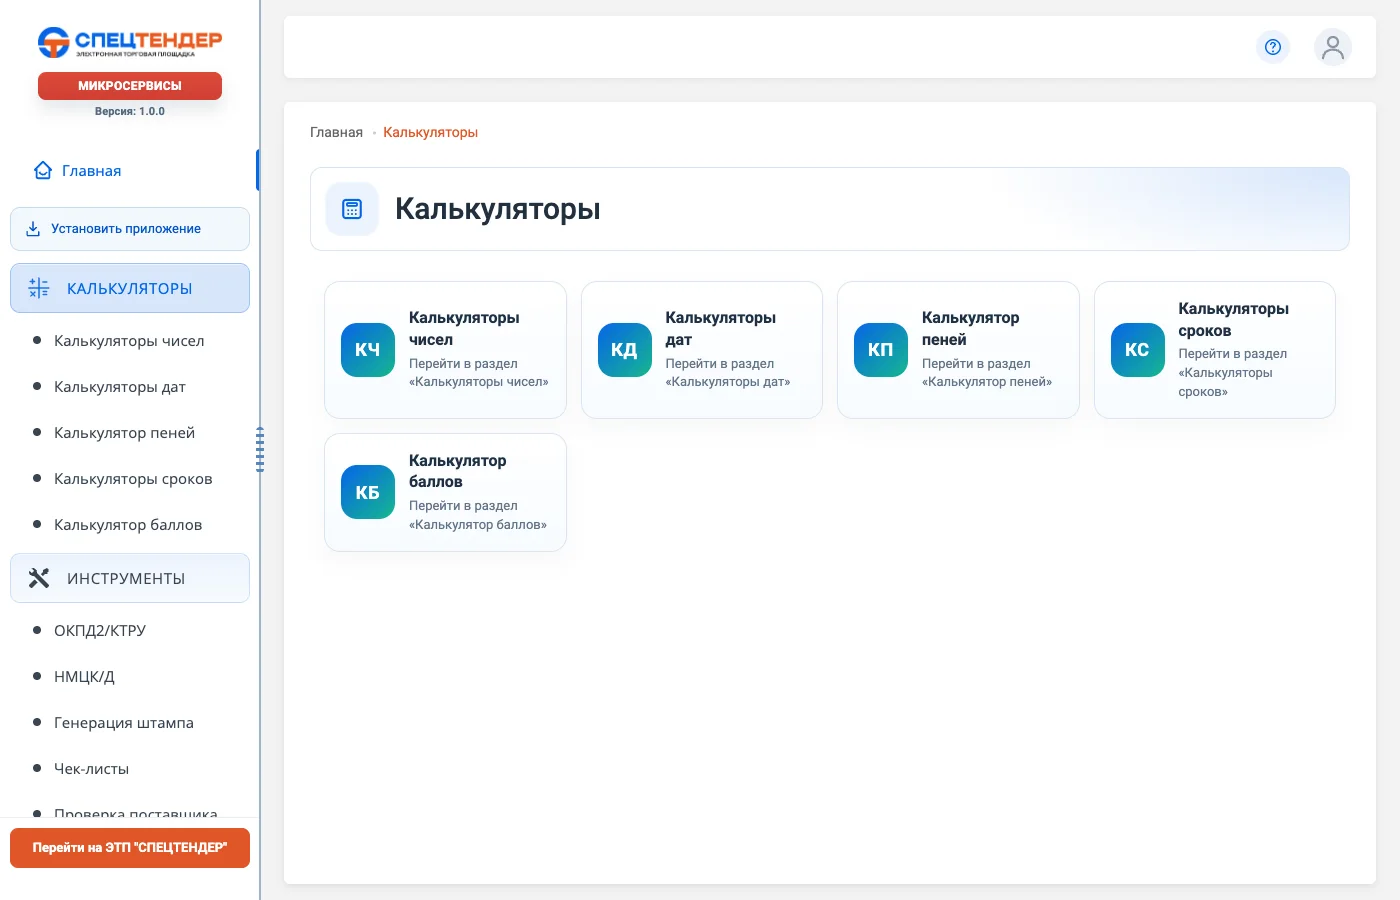Viewport: 1400px width, 900px height.
Task: Open the user profile avatar icon
Action: pos(1333,47)
